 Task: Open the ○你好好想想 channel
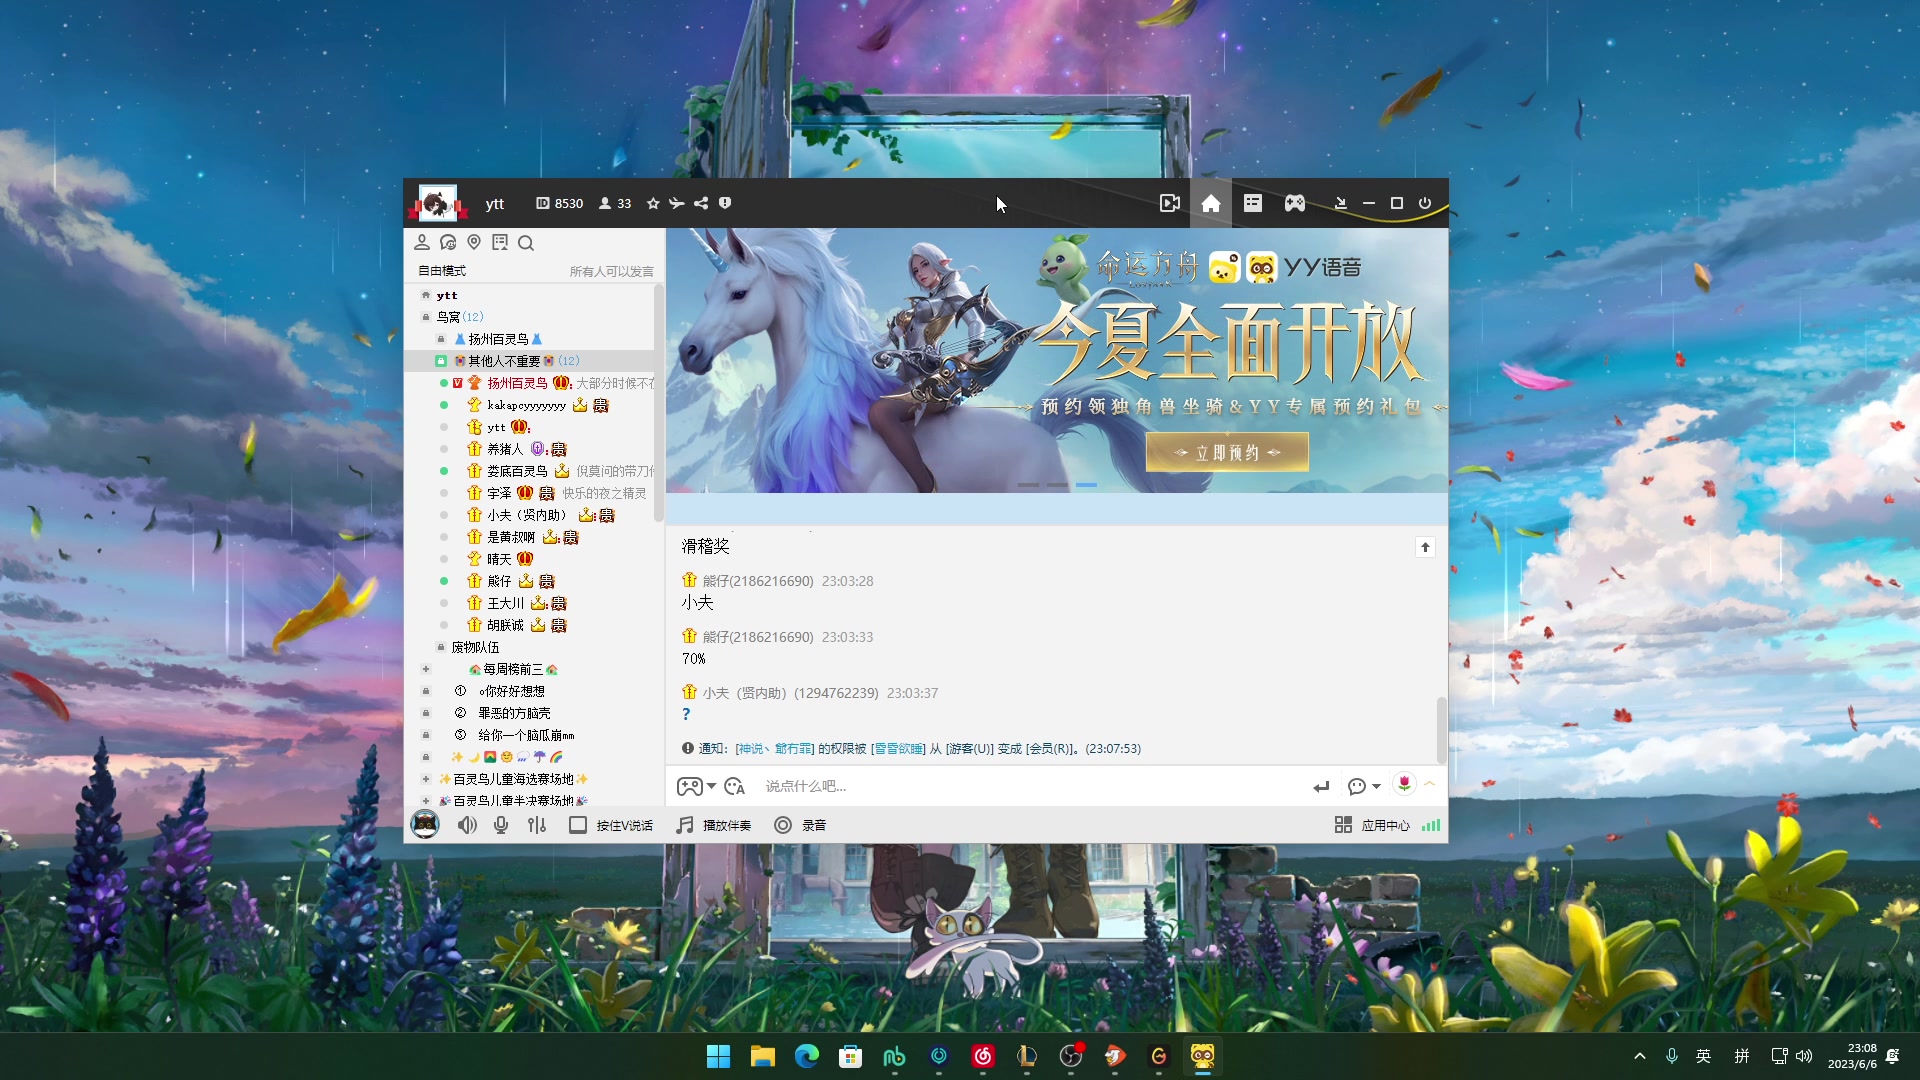point(511,691)
